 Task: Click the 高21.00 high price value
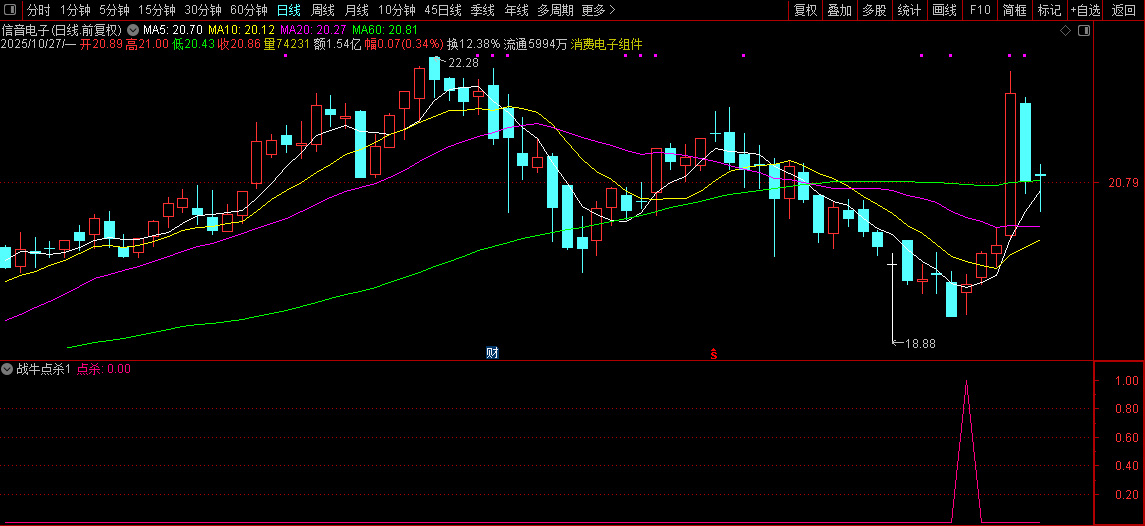(146, 44)
